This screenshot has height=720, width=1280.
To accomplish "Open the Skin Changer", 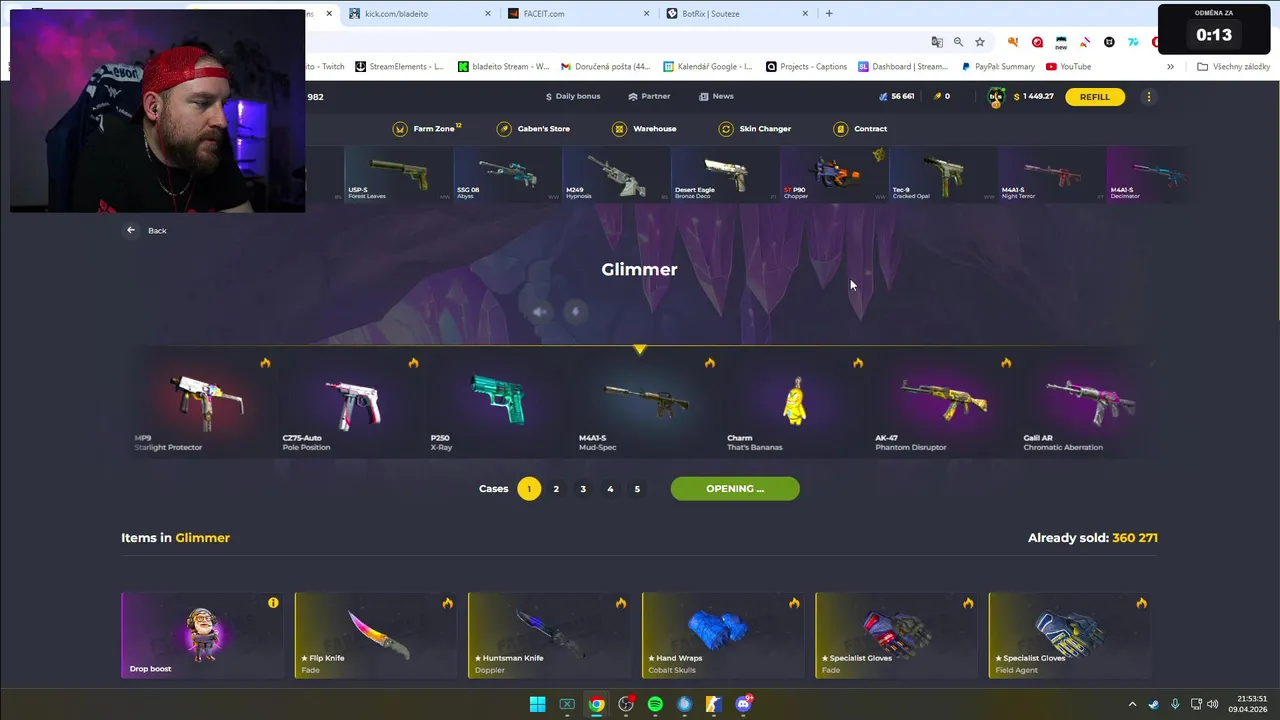I will tap(755, 129).
